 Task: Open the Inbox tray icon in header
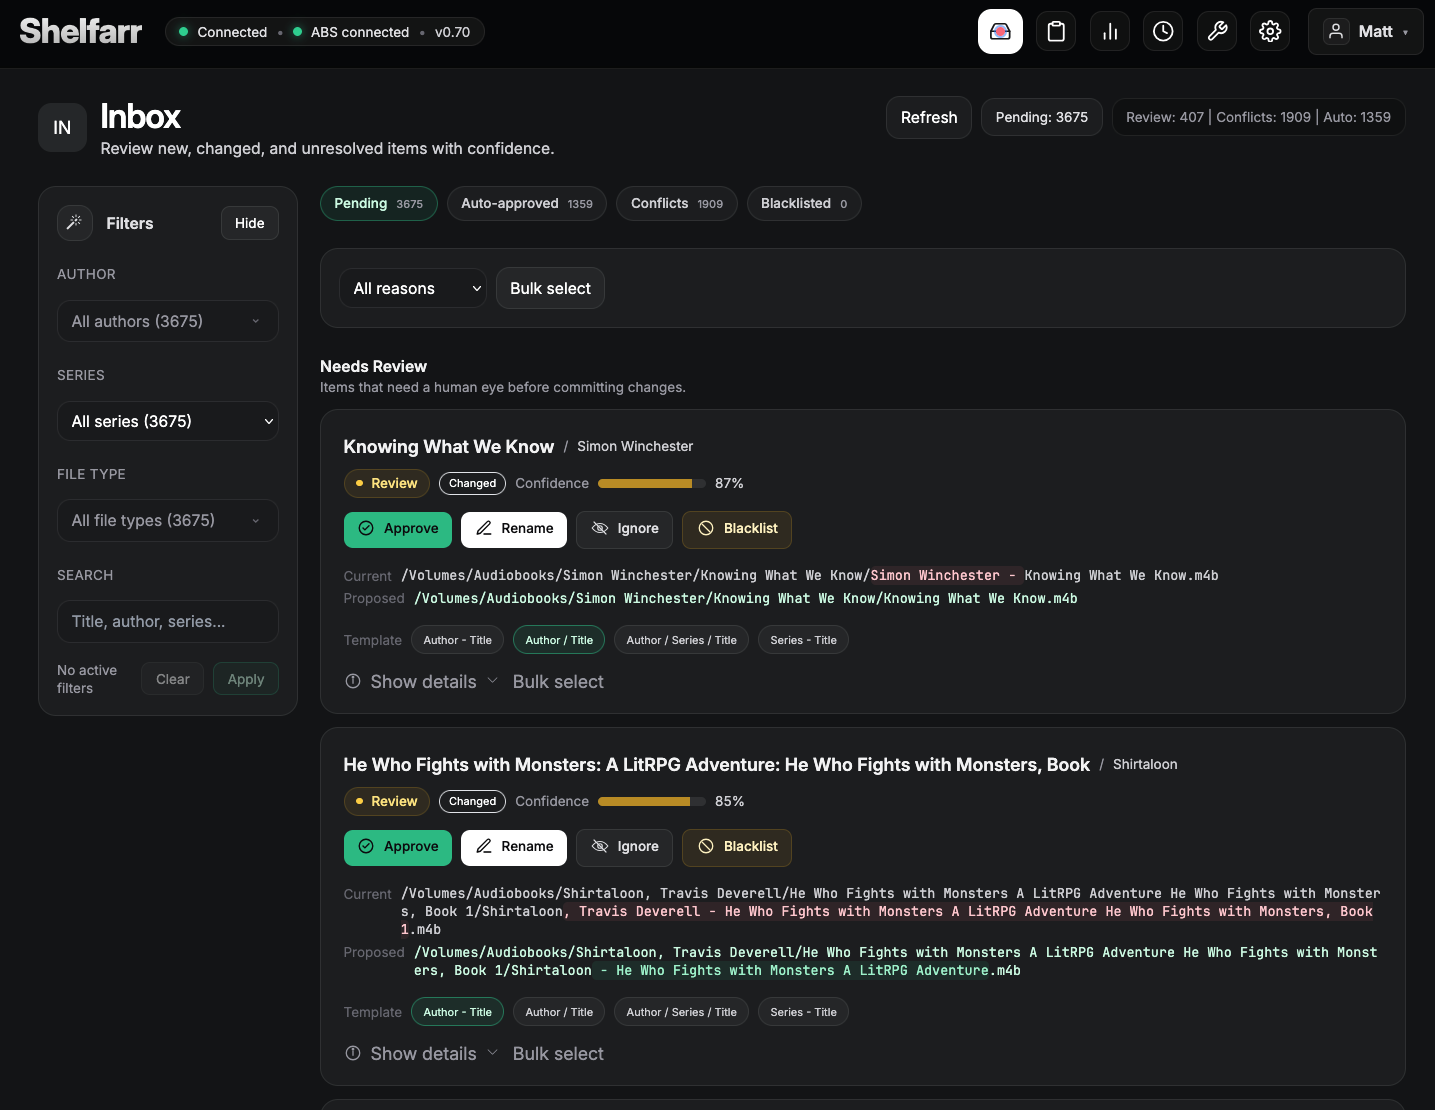pyautogui.click(x=1000, y=32)
